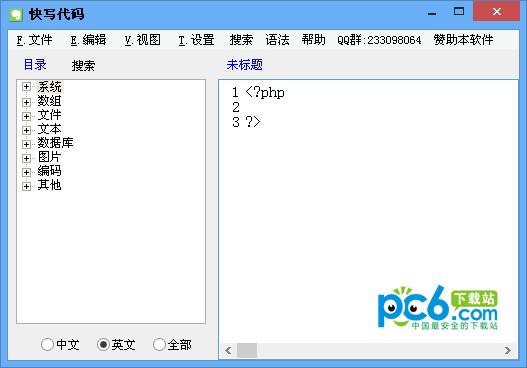The width and height of the screenshot is (527, 368).
Task: Click the horizontal scrollbar right arrow
Action: tap(508, 351)
